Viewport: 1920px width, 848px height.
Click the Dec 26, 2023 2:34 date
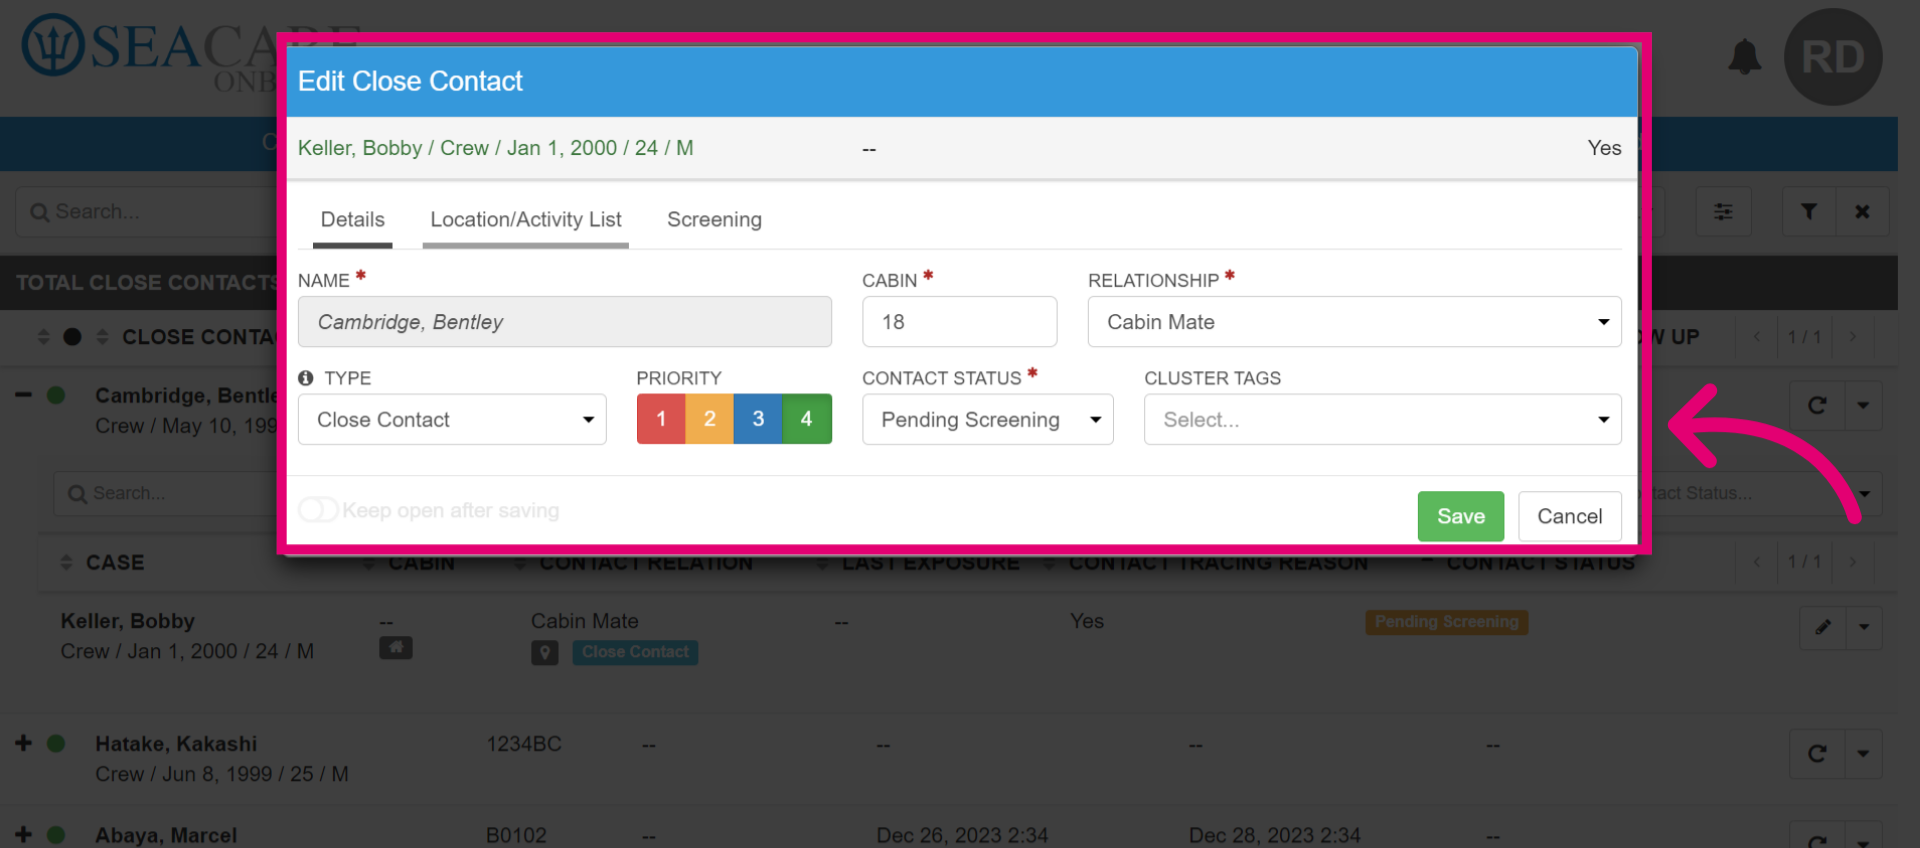pos(962,835)
